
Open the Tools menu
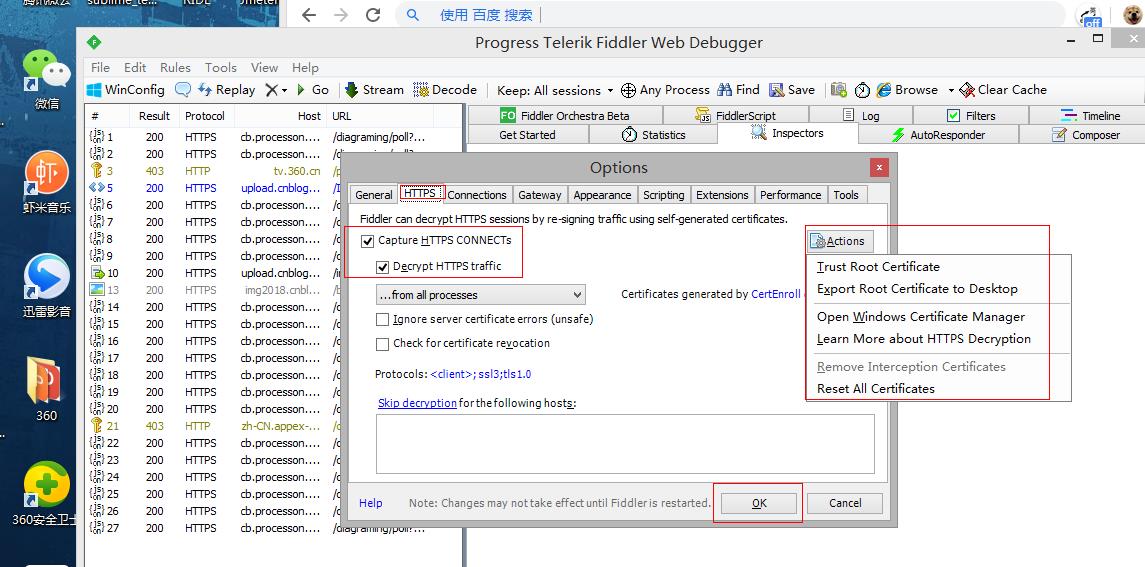click(221, 67)
